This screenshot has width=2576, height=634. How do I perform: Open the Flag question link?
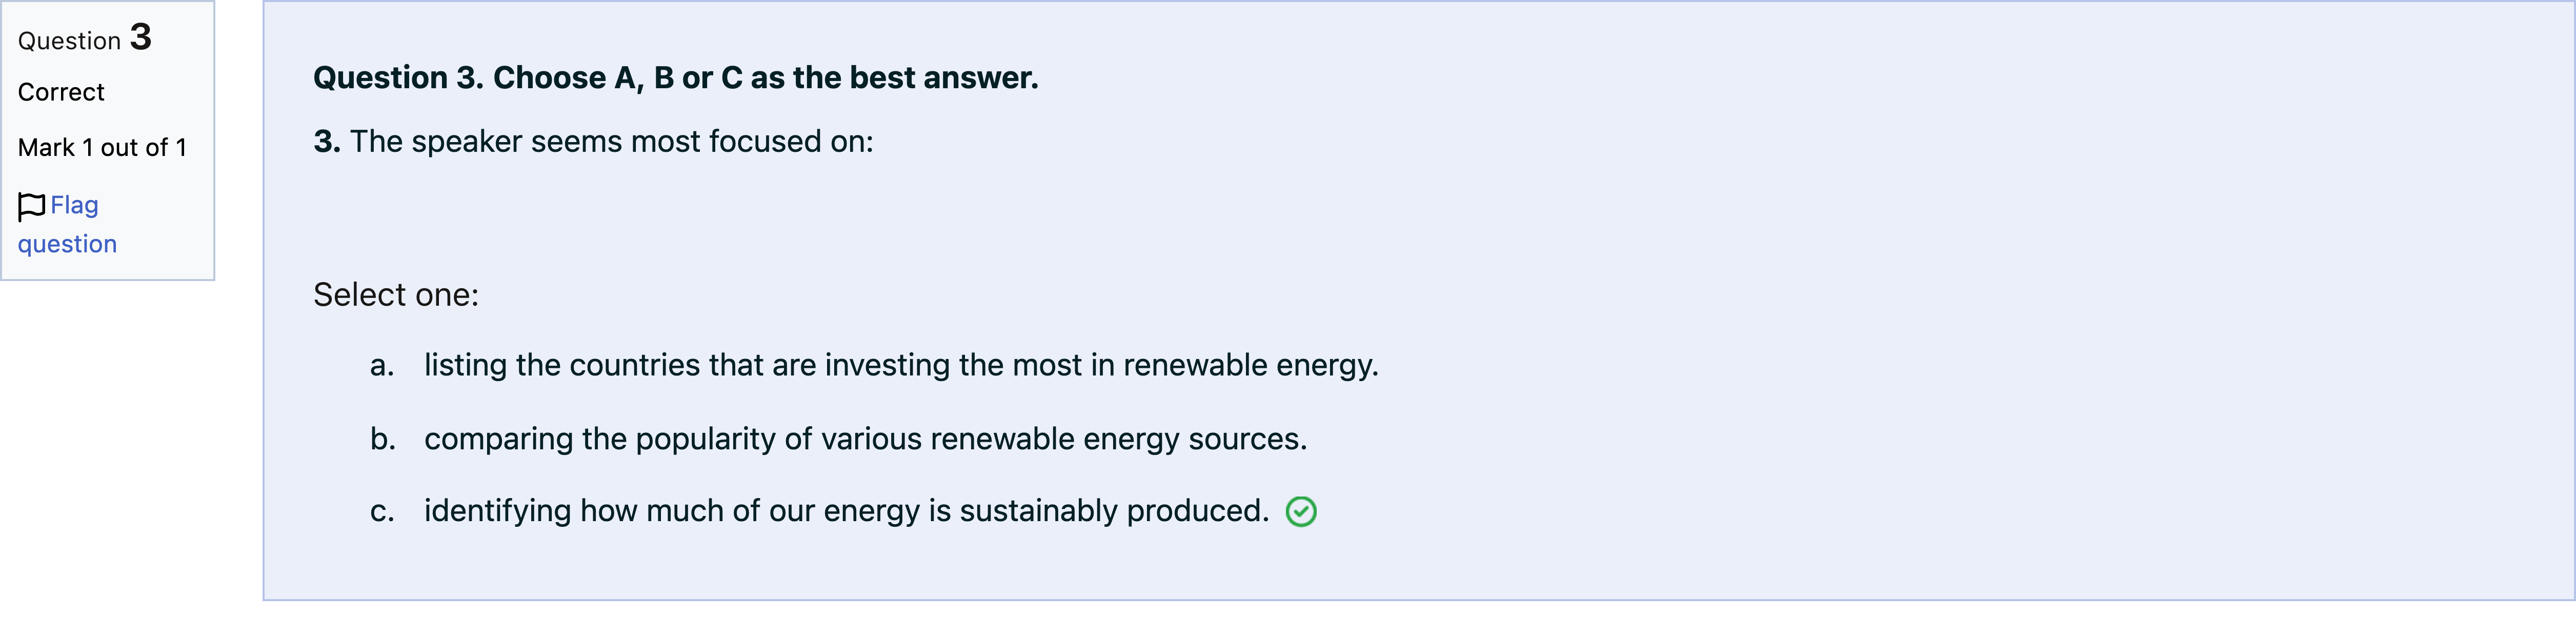coord(67,224)
